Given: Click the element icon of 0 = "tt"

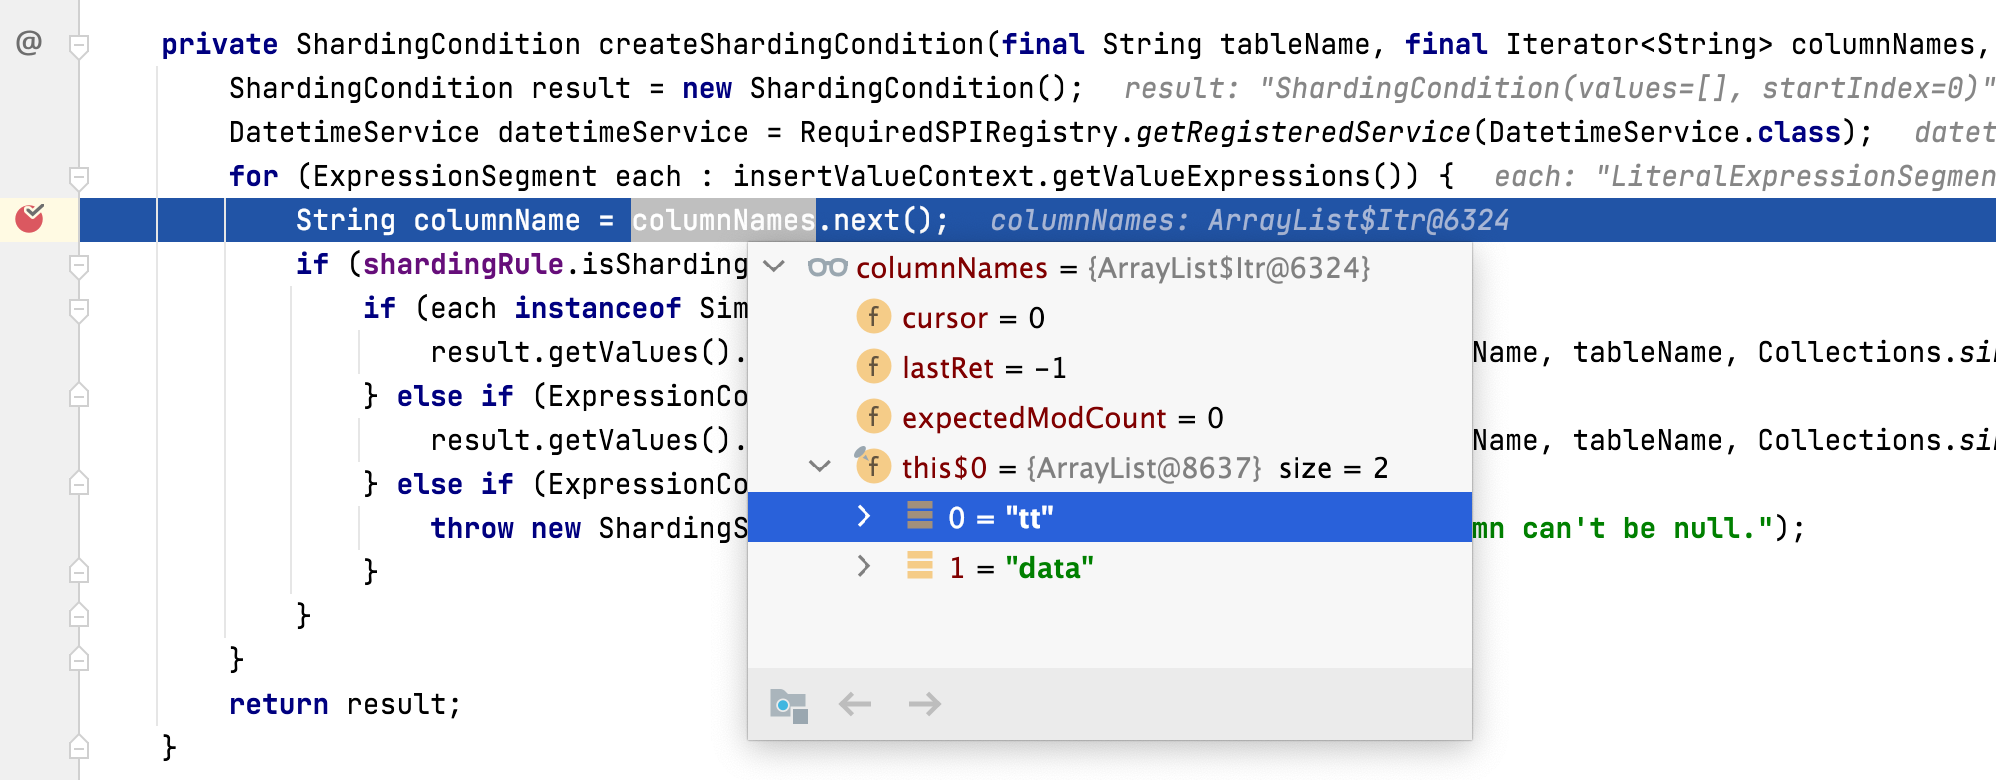Looking at the screenshot, I should (920, 515).
